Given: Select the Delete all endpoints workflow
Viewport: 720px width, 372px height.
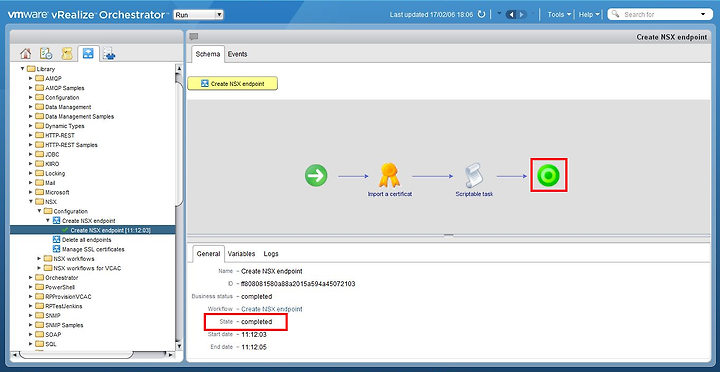Looking at the screenshot, I should click(86, 240).
